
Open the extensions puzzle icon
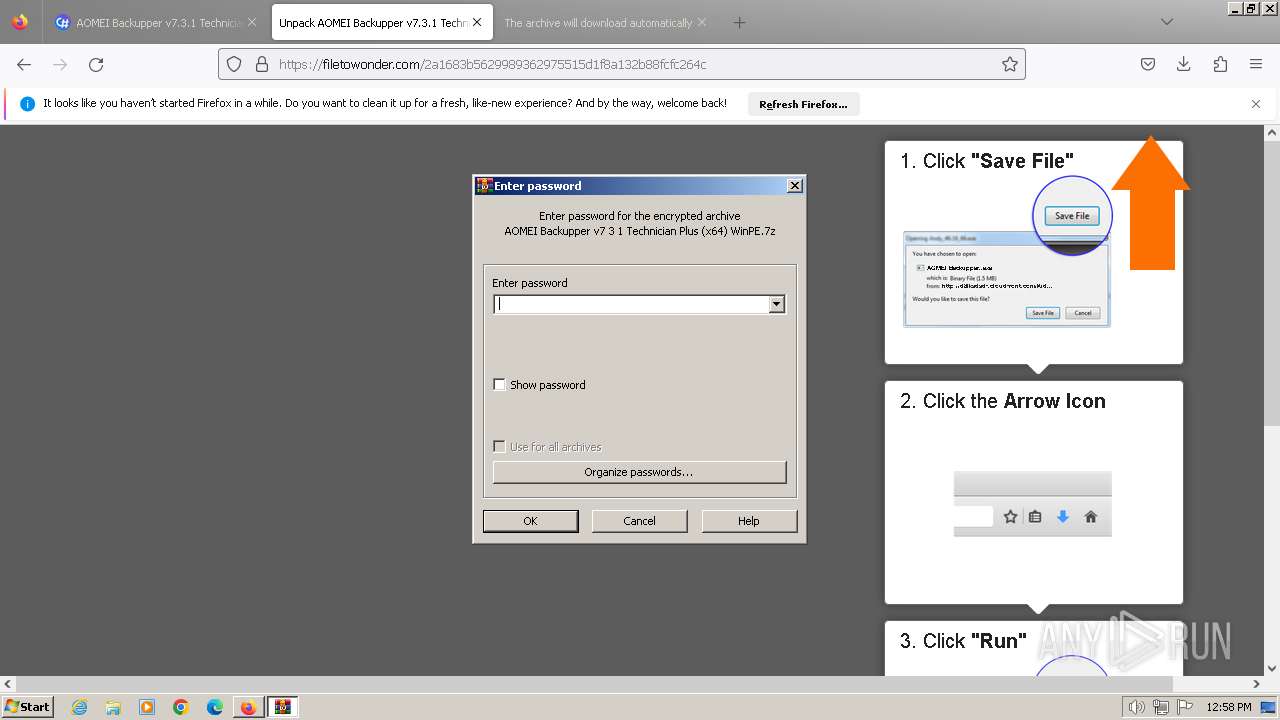click(x=1220, y=64)
